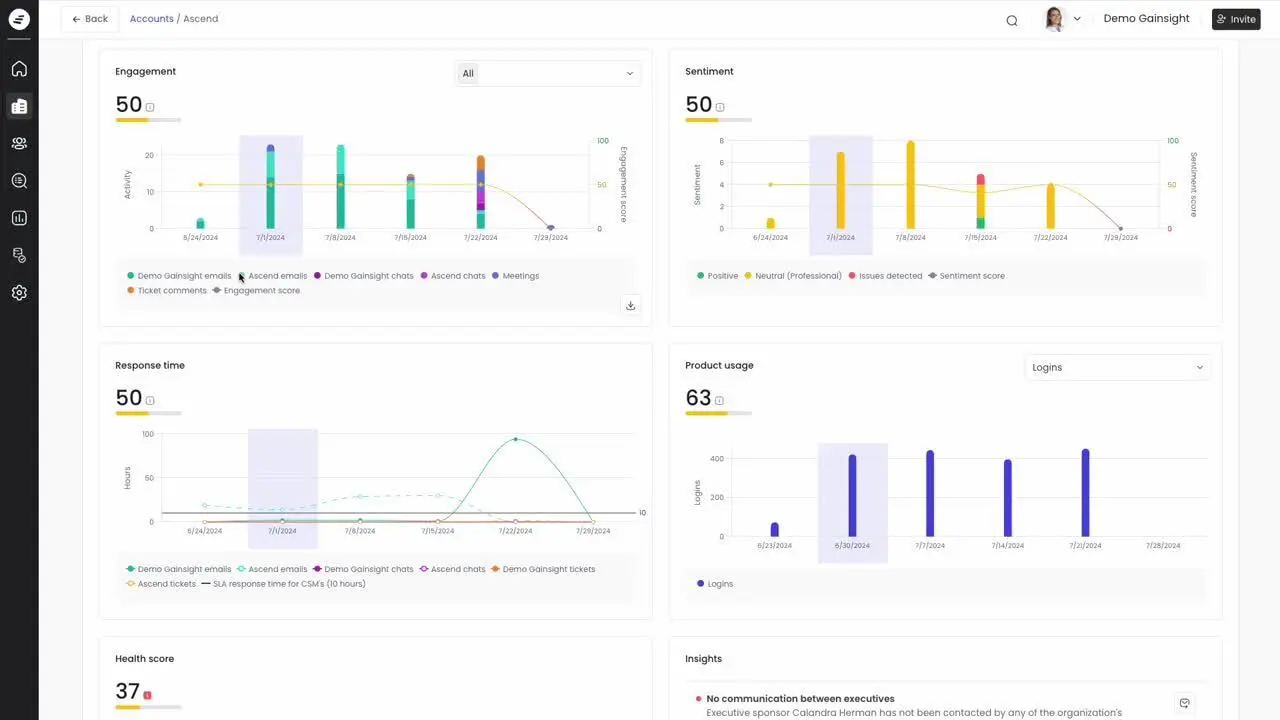Click the insight comment icon

click(x=1185, y=703)
